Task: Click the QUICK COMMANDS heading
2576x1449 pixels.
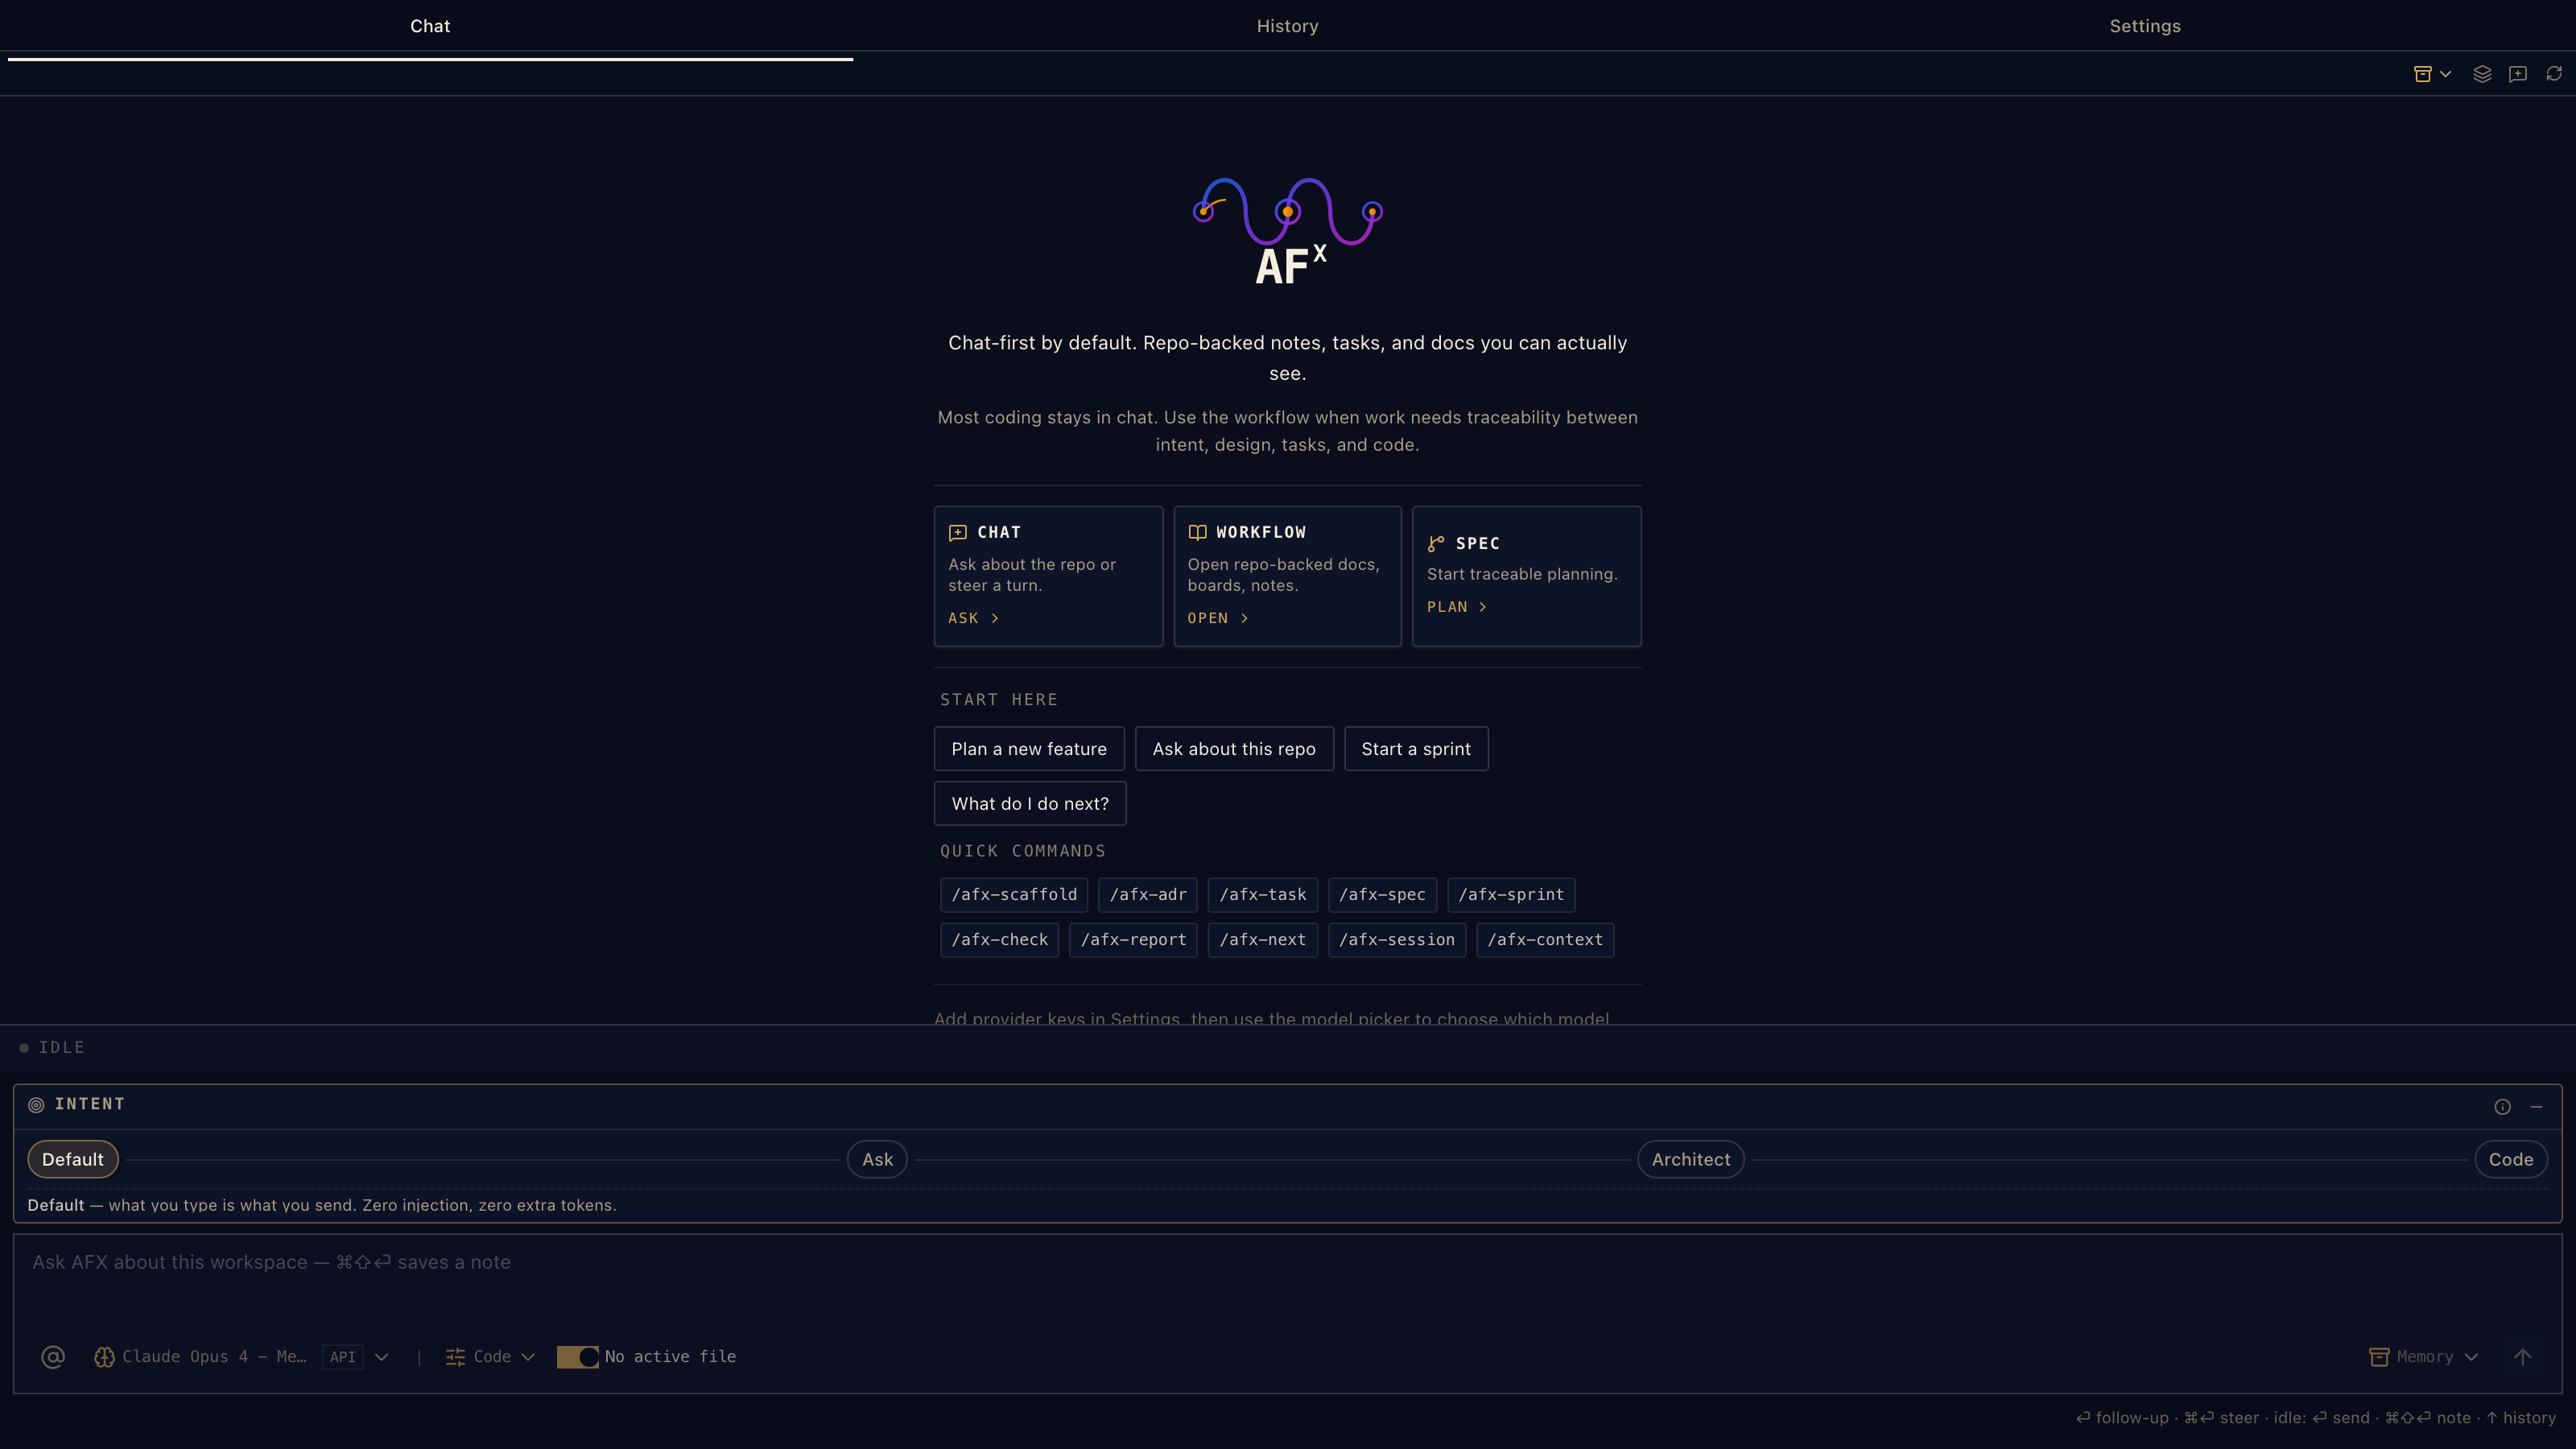Action: click(1022, 851)
